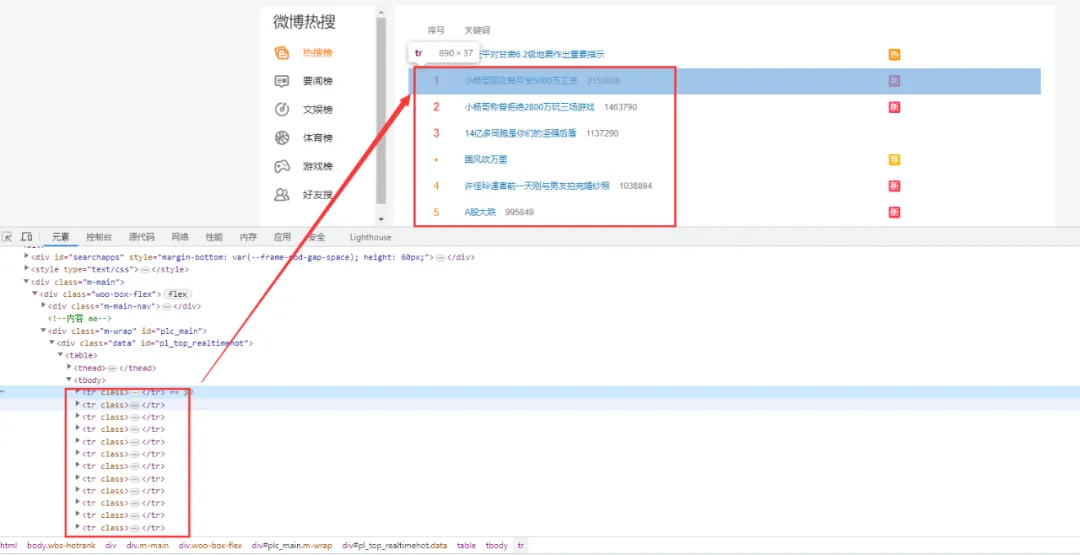Switch to the 内存 Memory tab
Screen dimensions: 1080x555
pos(248,237)
